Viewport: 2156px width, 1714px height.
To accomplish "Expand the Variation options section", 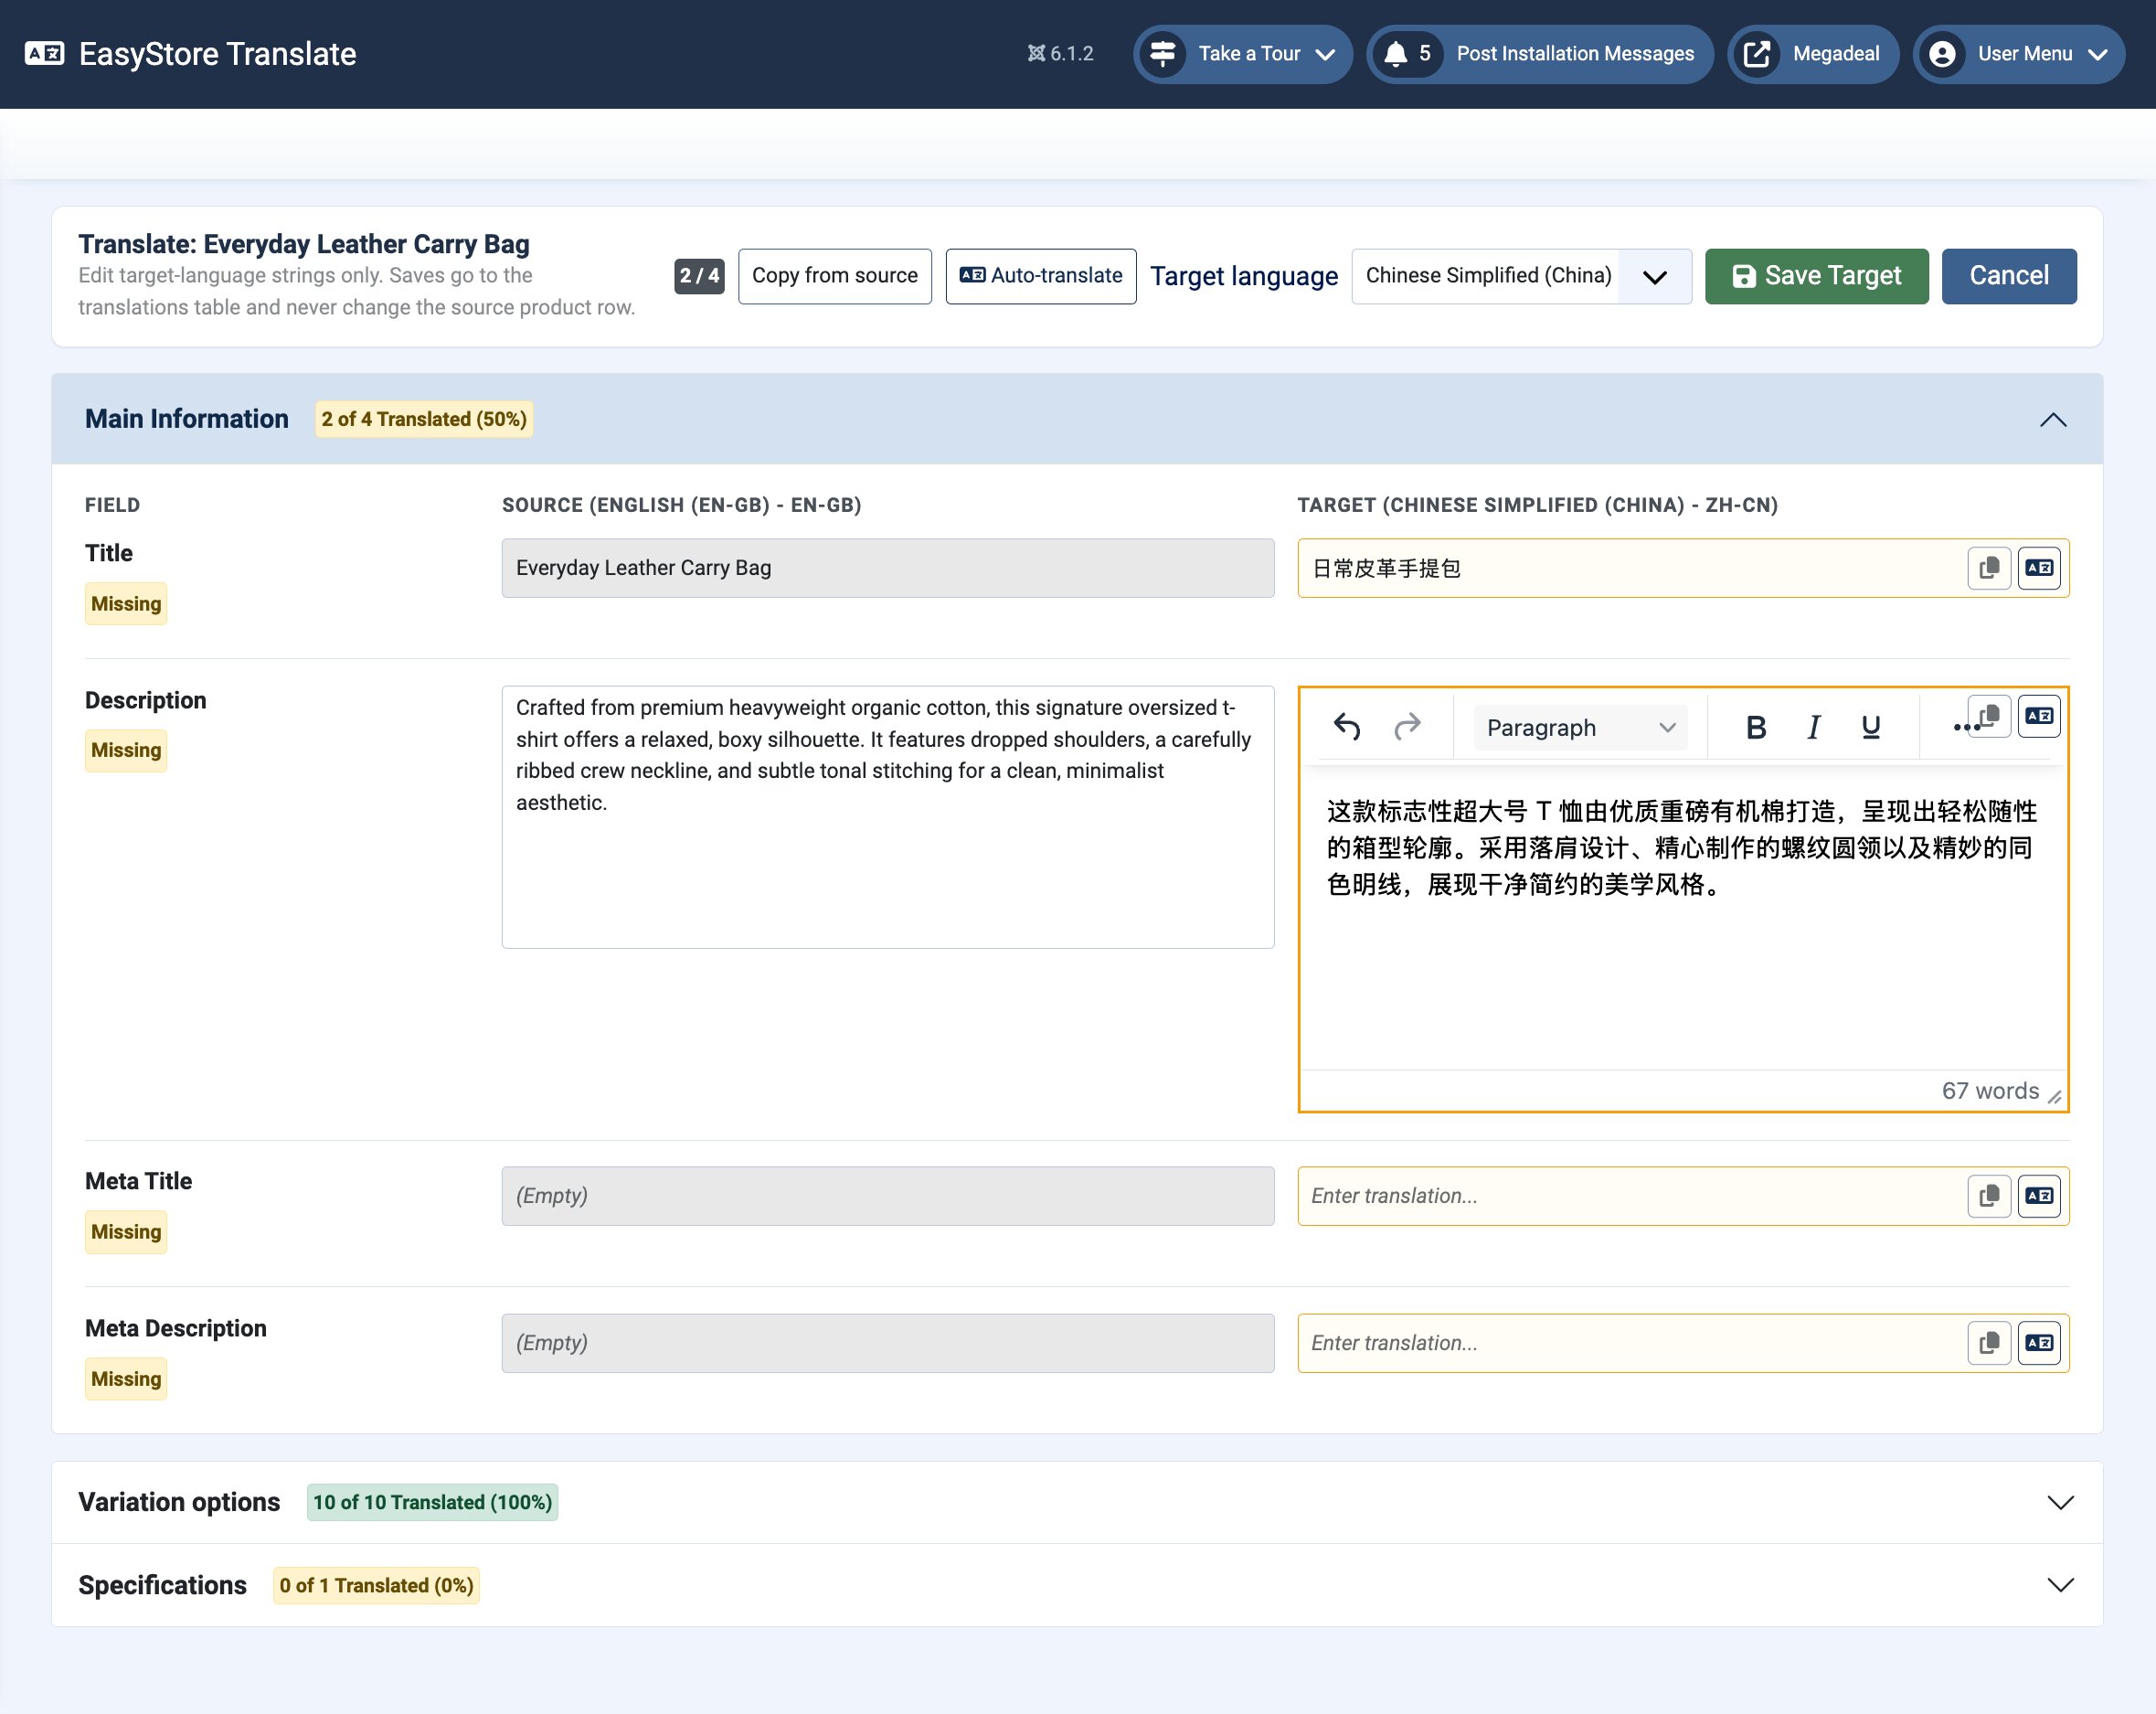I will point(2060,1502).
